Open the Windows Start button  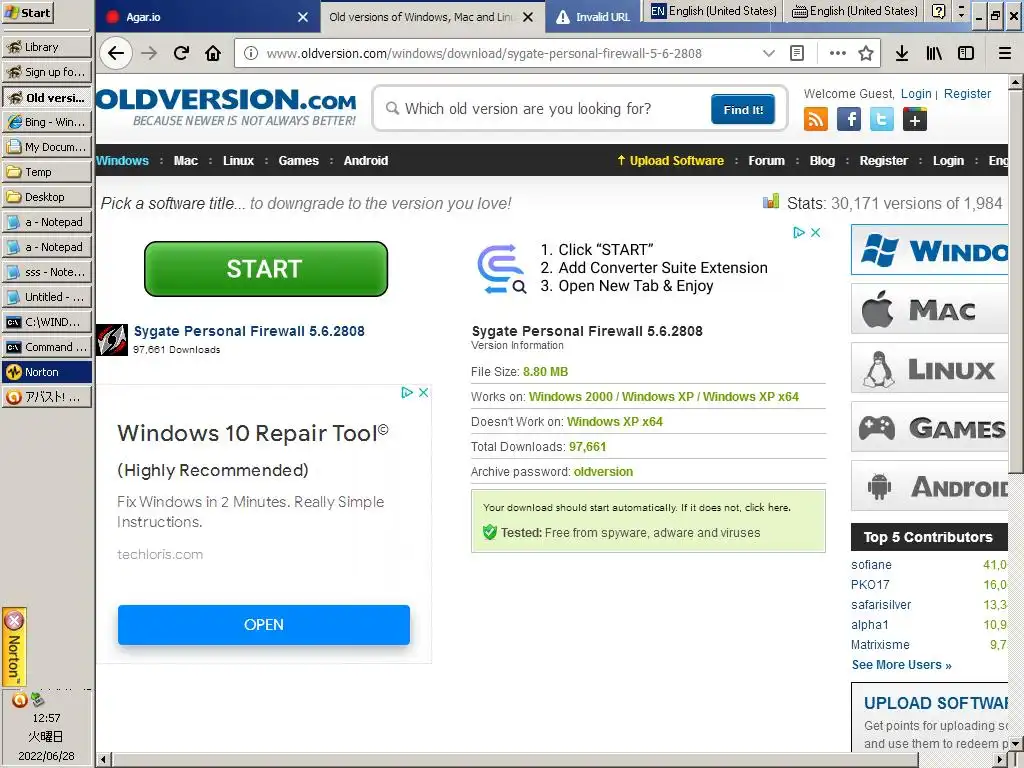[27, 12]
